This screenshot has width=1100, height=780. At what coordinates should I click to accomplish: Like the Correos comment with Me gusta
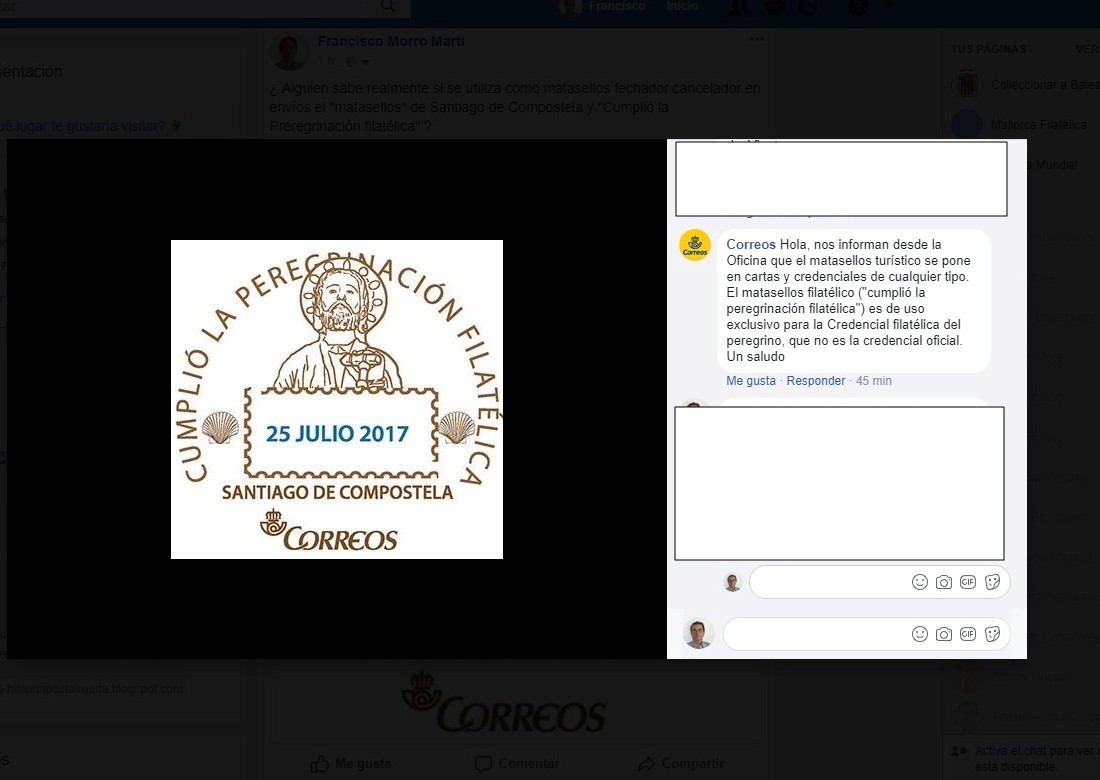click(751, 381)
